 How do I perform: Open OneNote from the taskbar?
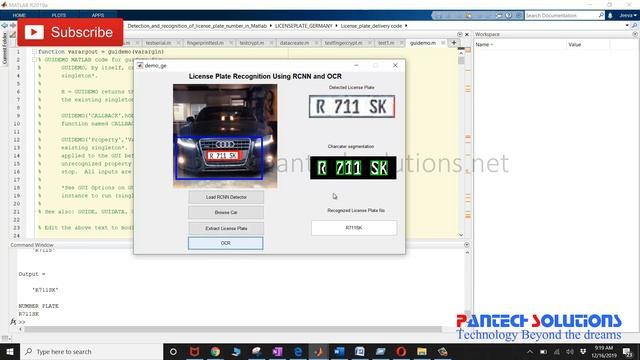278,351
